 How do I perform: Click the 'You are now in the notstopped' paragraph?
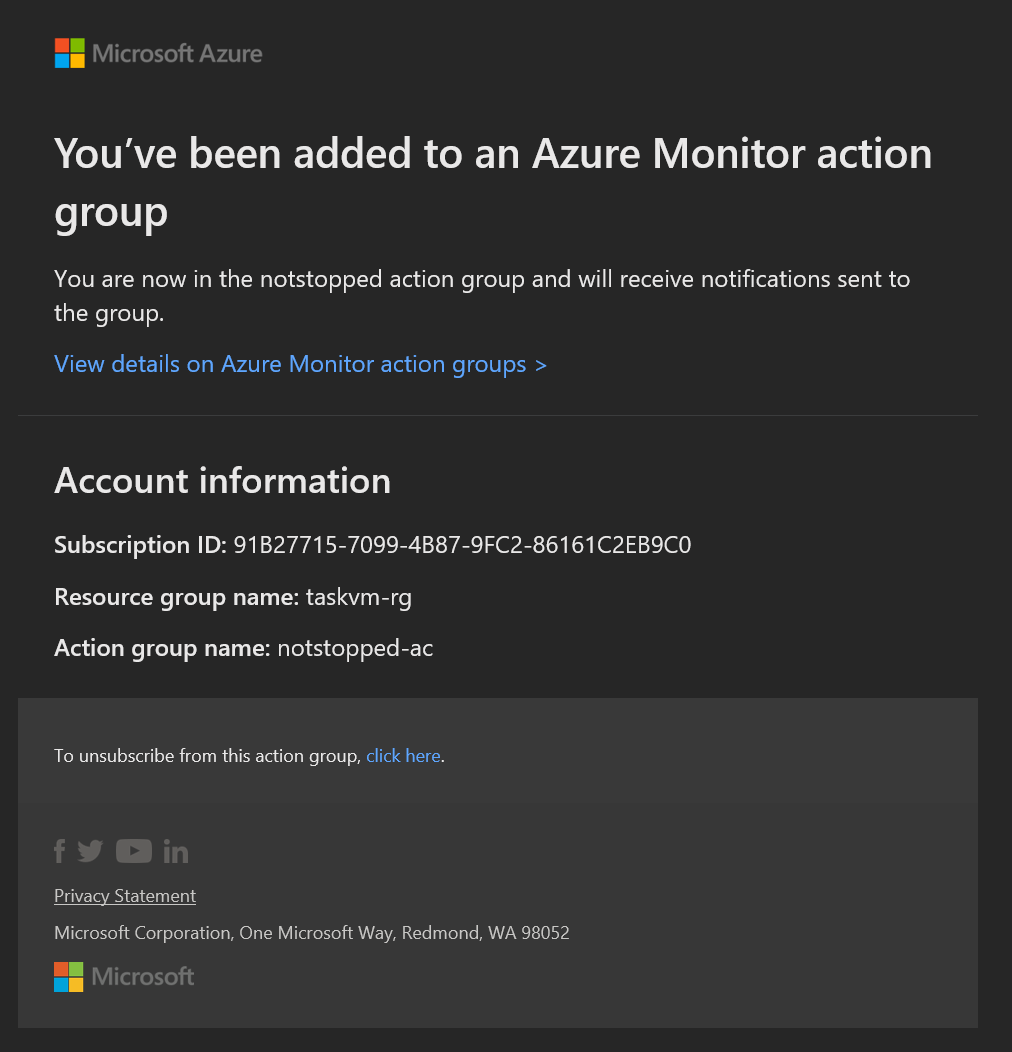[x=482, y=296]
